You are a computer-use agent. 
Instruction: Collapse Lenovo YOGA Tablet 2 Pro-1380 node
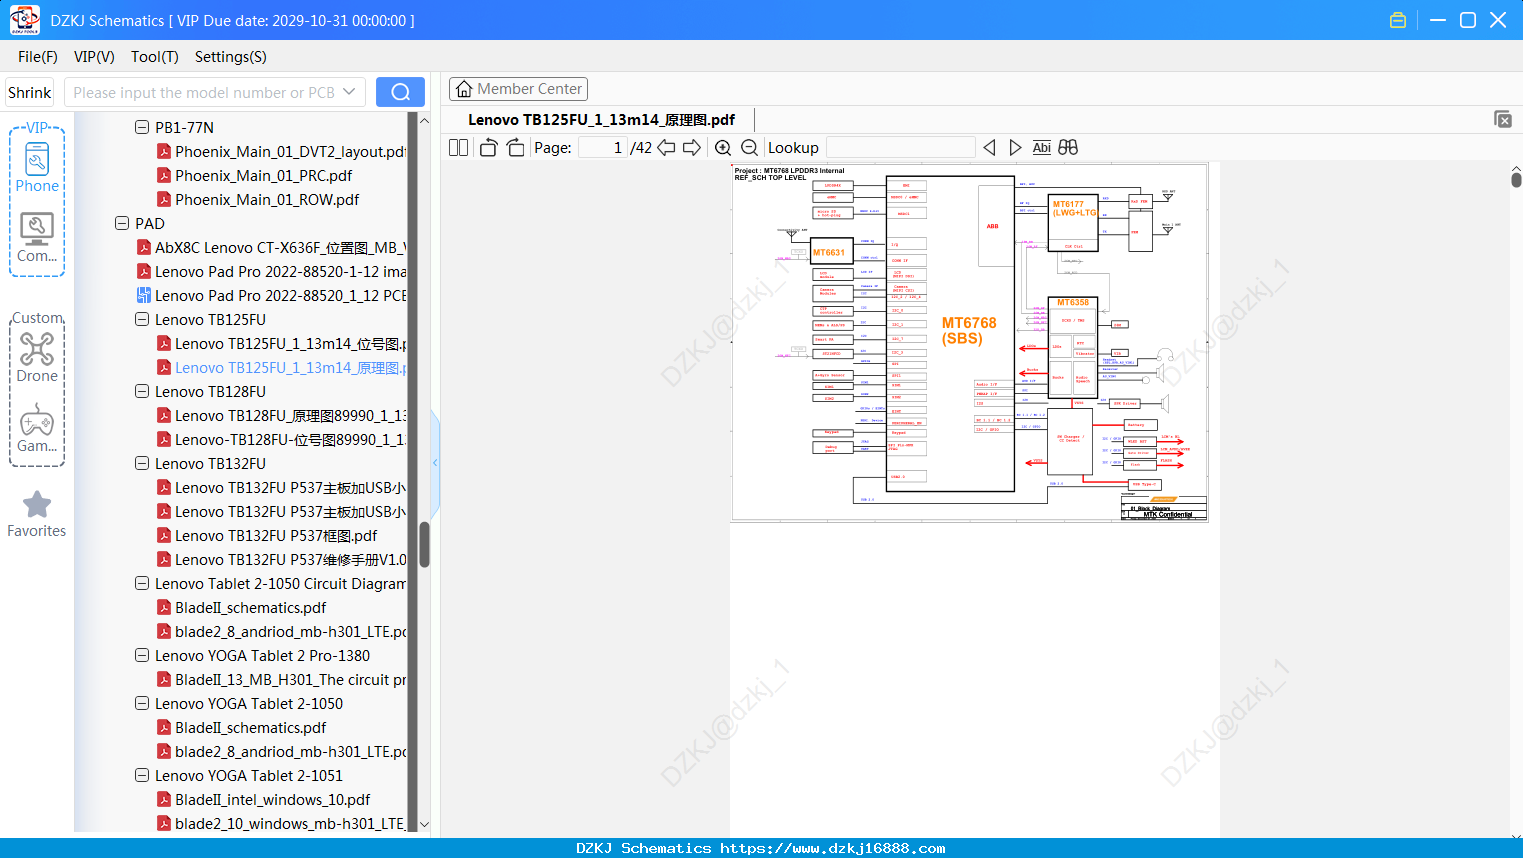coord(142,655)
